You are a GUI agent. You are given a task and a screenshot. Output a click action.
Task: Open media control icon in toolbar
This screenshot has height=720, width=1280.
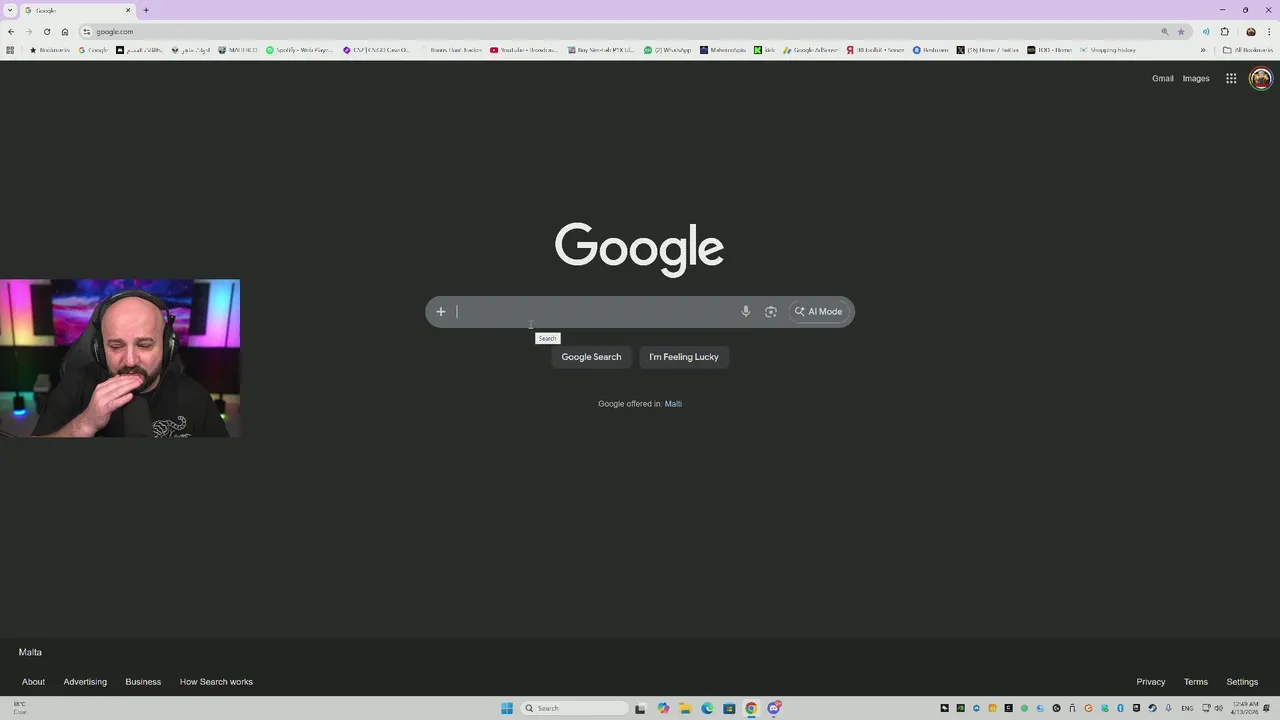pos(1206,31)
